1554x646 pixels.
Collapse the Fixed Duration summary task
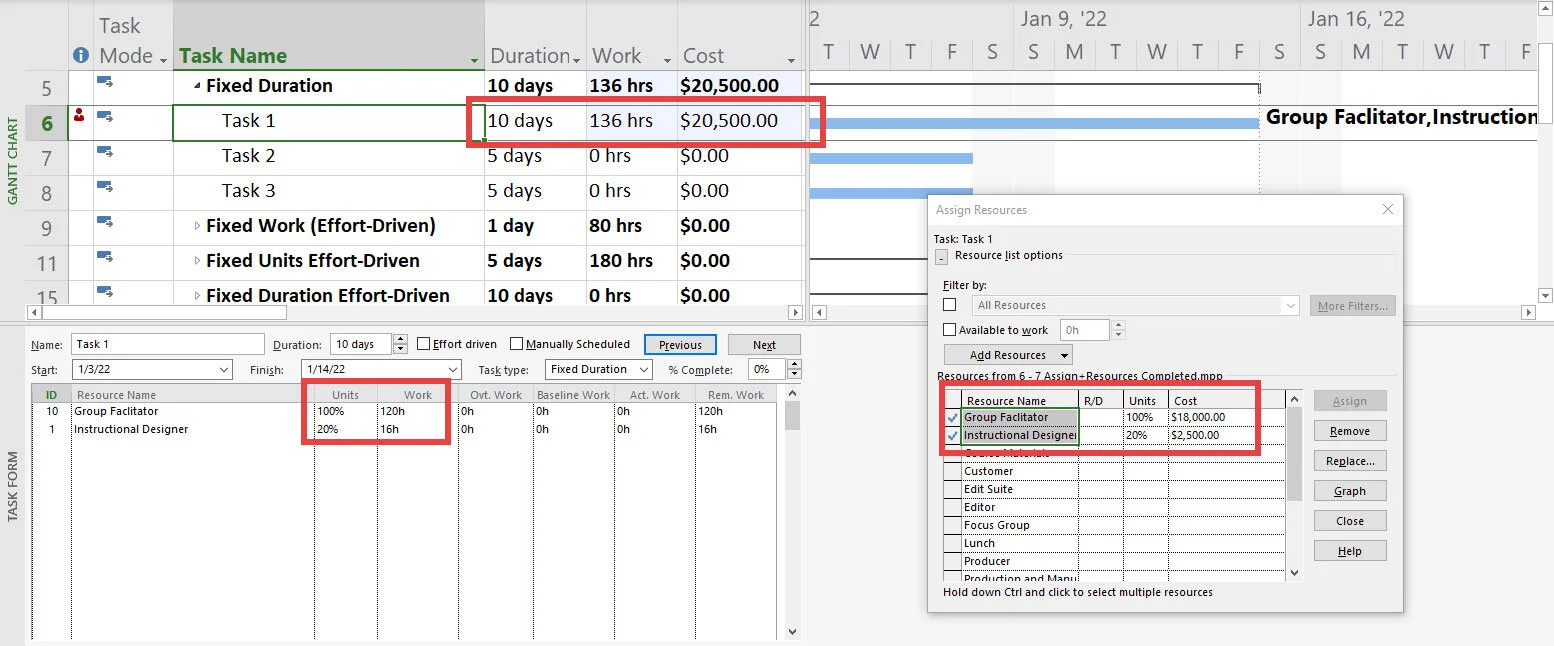click(x=197, y=86)
